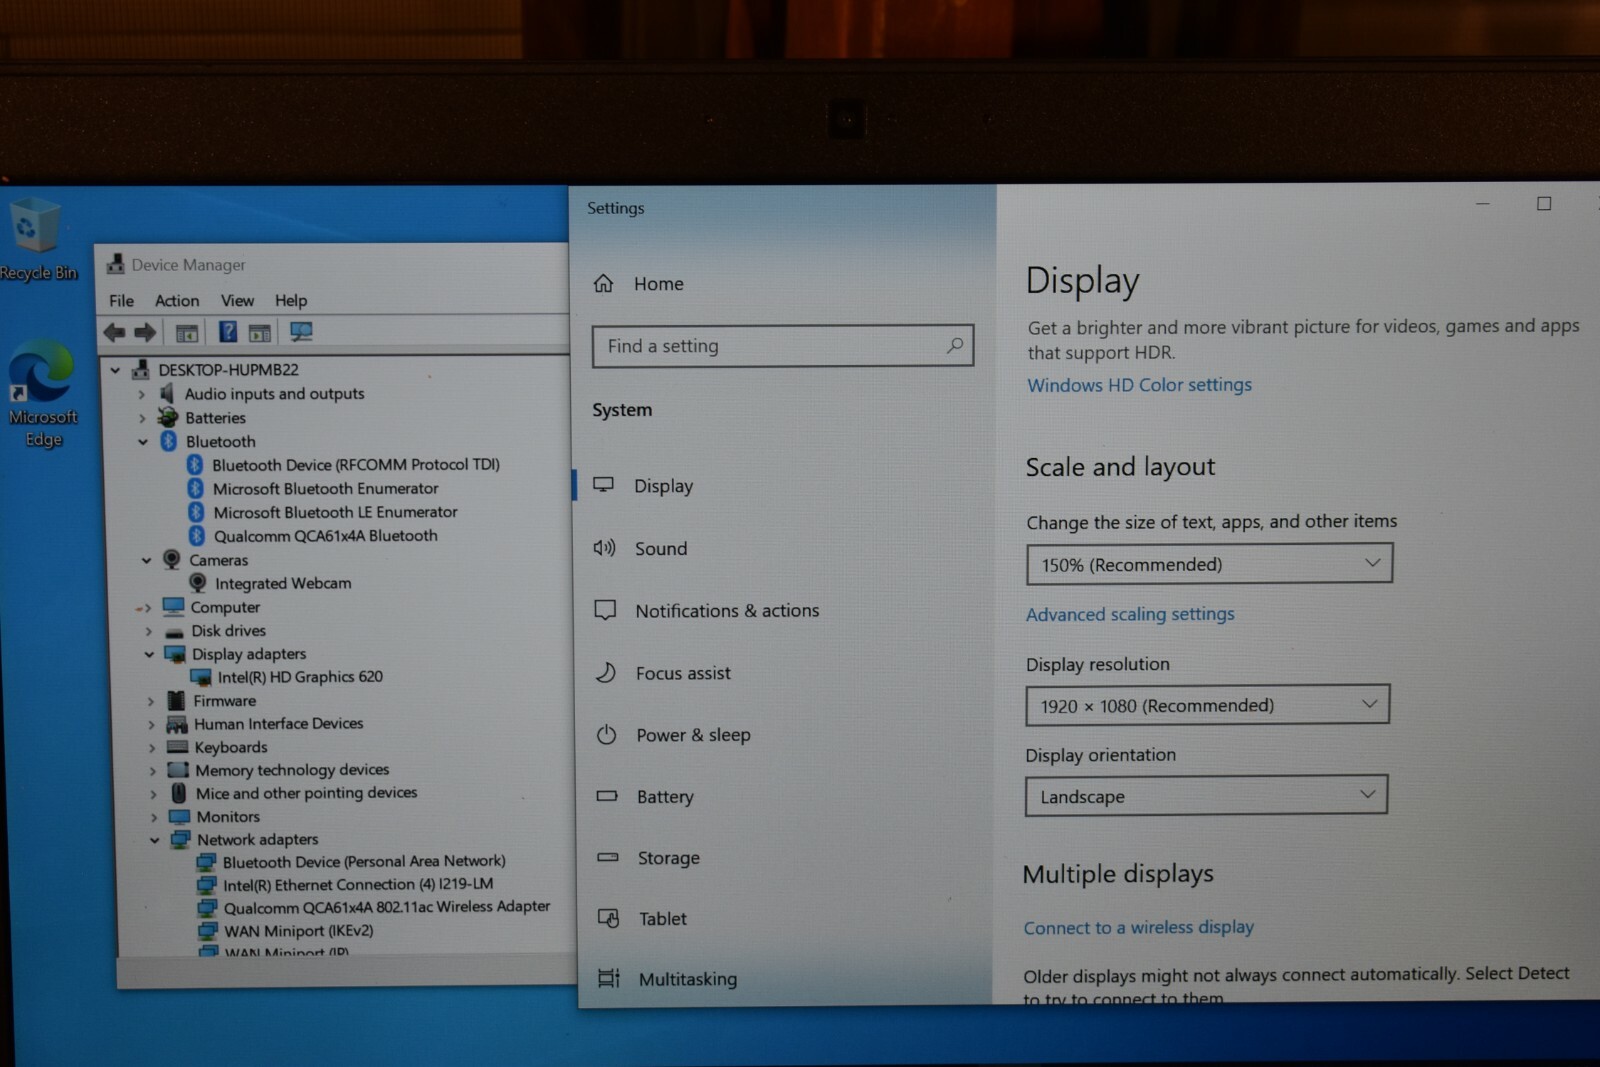Select Qualcomm QCA61x4A 802.11ac Wireless Adapter
Viewport: 1600px width, 1067px height.
(387, 907)
